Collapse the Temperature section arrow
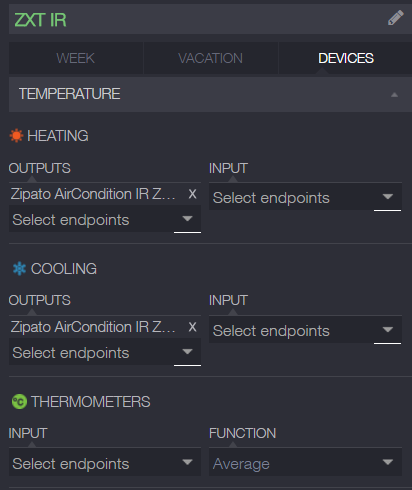Image resolution: width=412 pixels, height=490 pixels. pos(394,95)
